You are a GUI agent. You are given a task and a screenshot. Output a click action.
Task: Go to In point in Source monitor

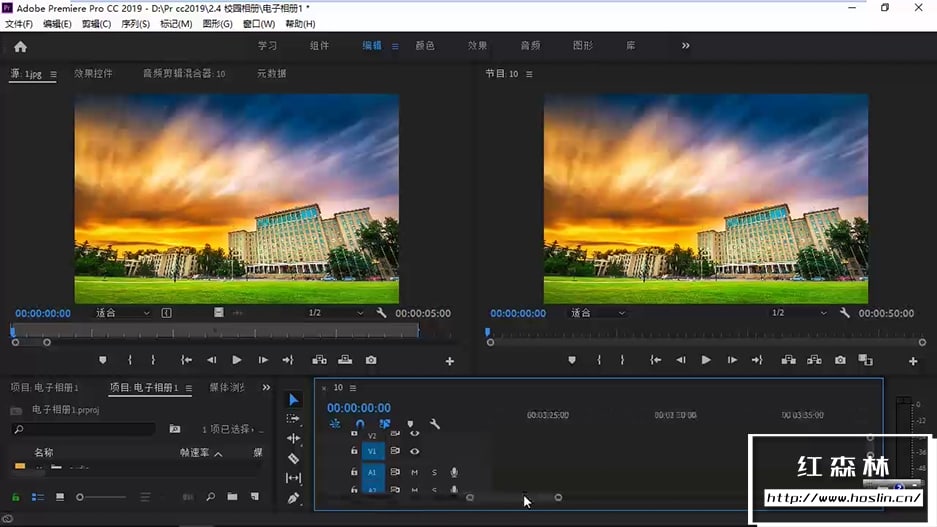point(186,360)
